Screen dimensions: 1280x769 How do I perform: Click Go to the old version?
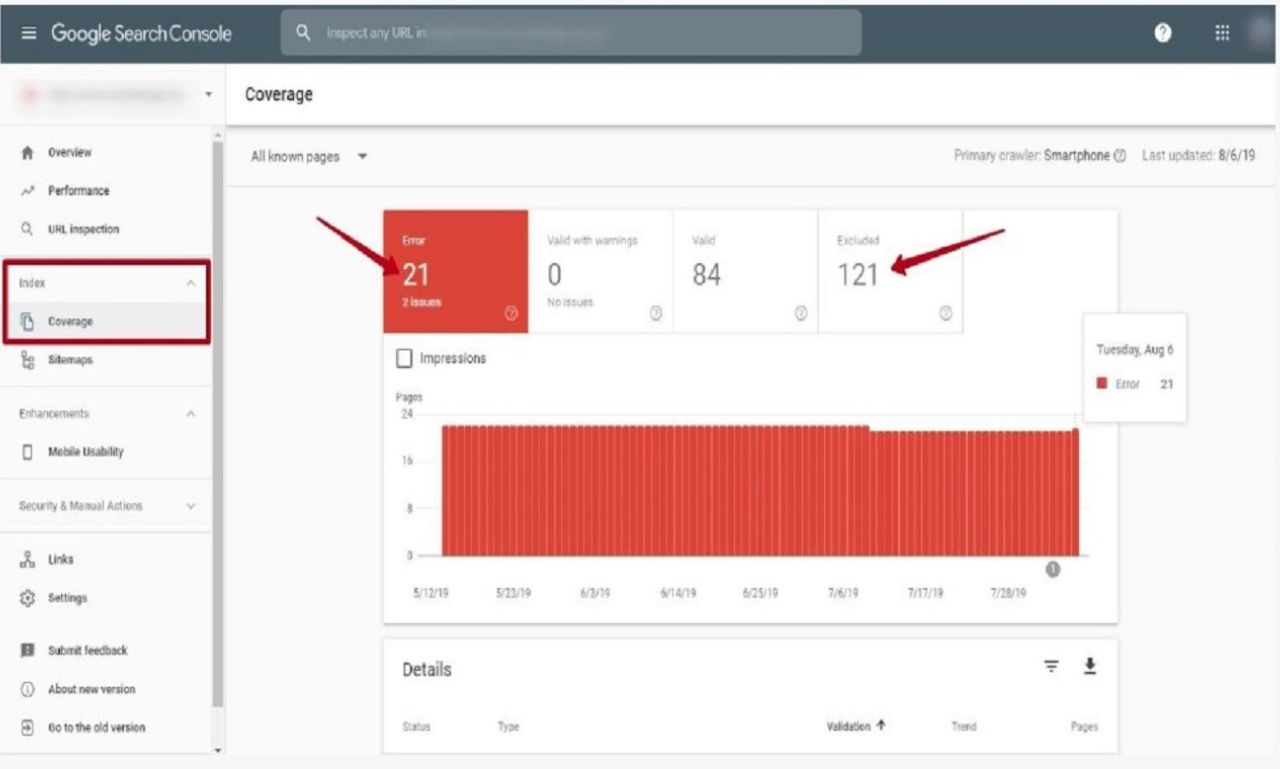point(96,728)
